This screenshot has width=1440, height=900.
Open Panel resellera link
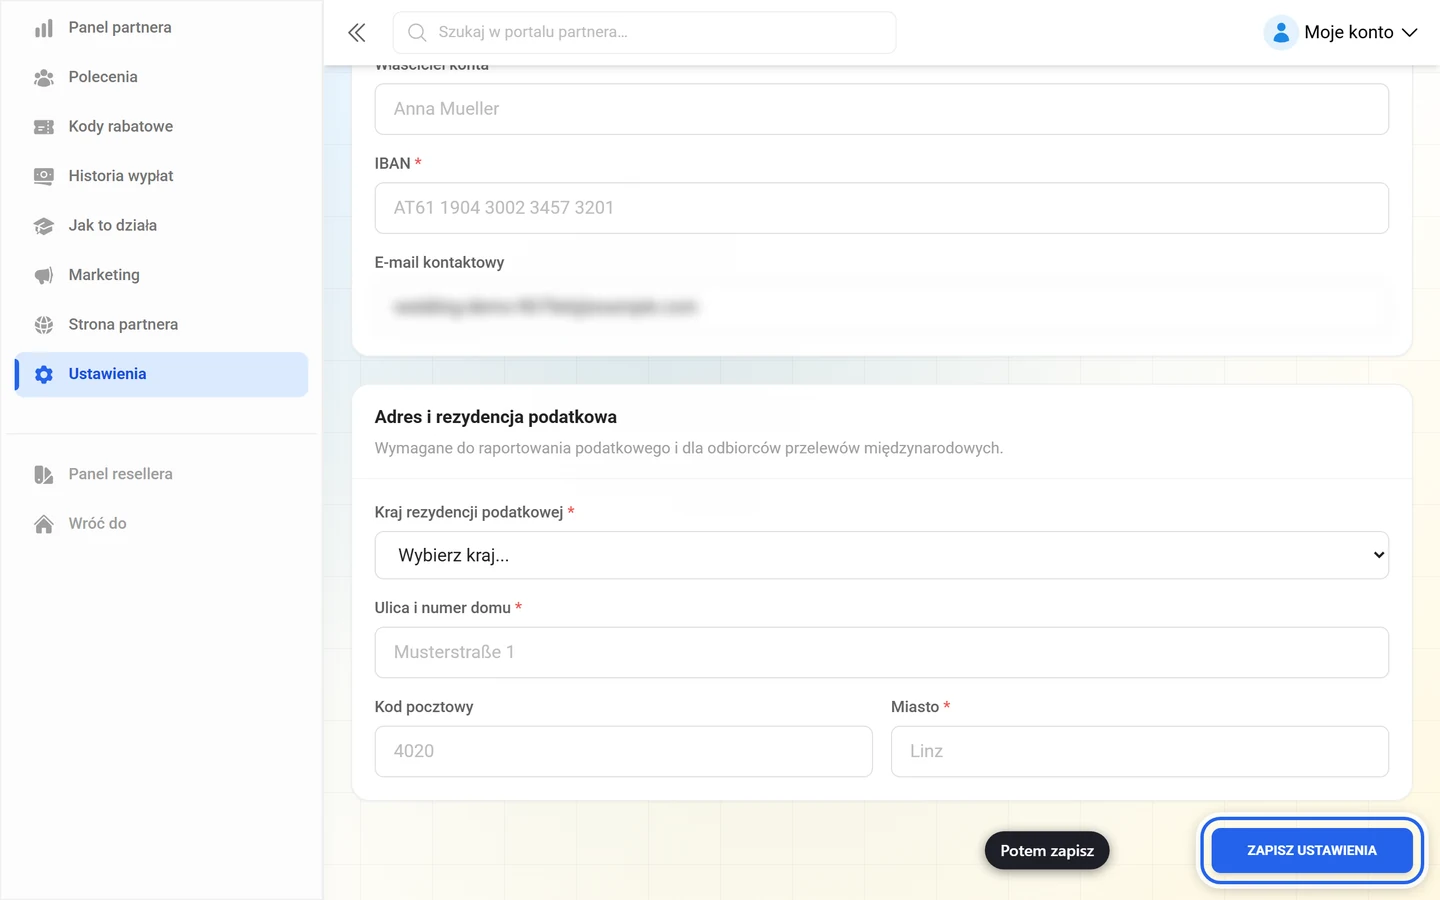point(161,474)
